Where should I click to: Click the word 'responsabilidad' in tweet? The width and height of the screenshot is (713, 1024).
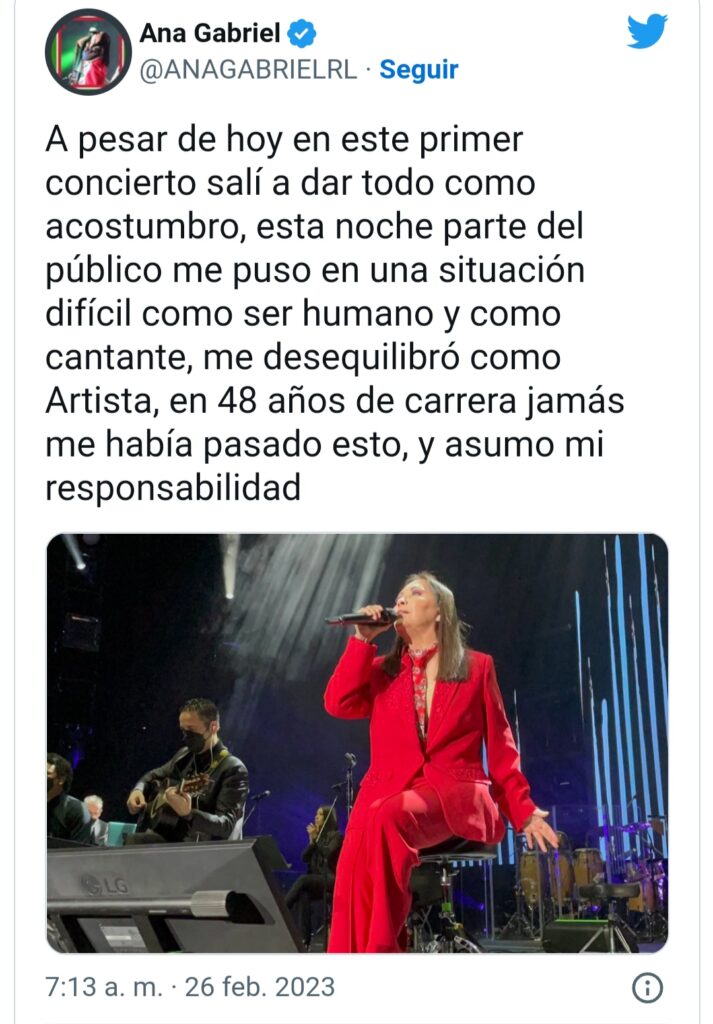173,488
